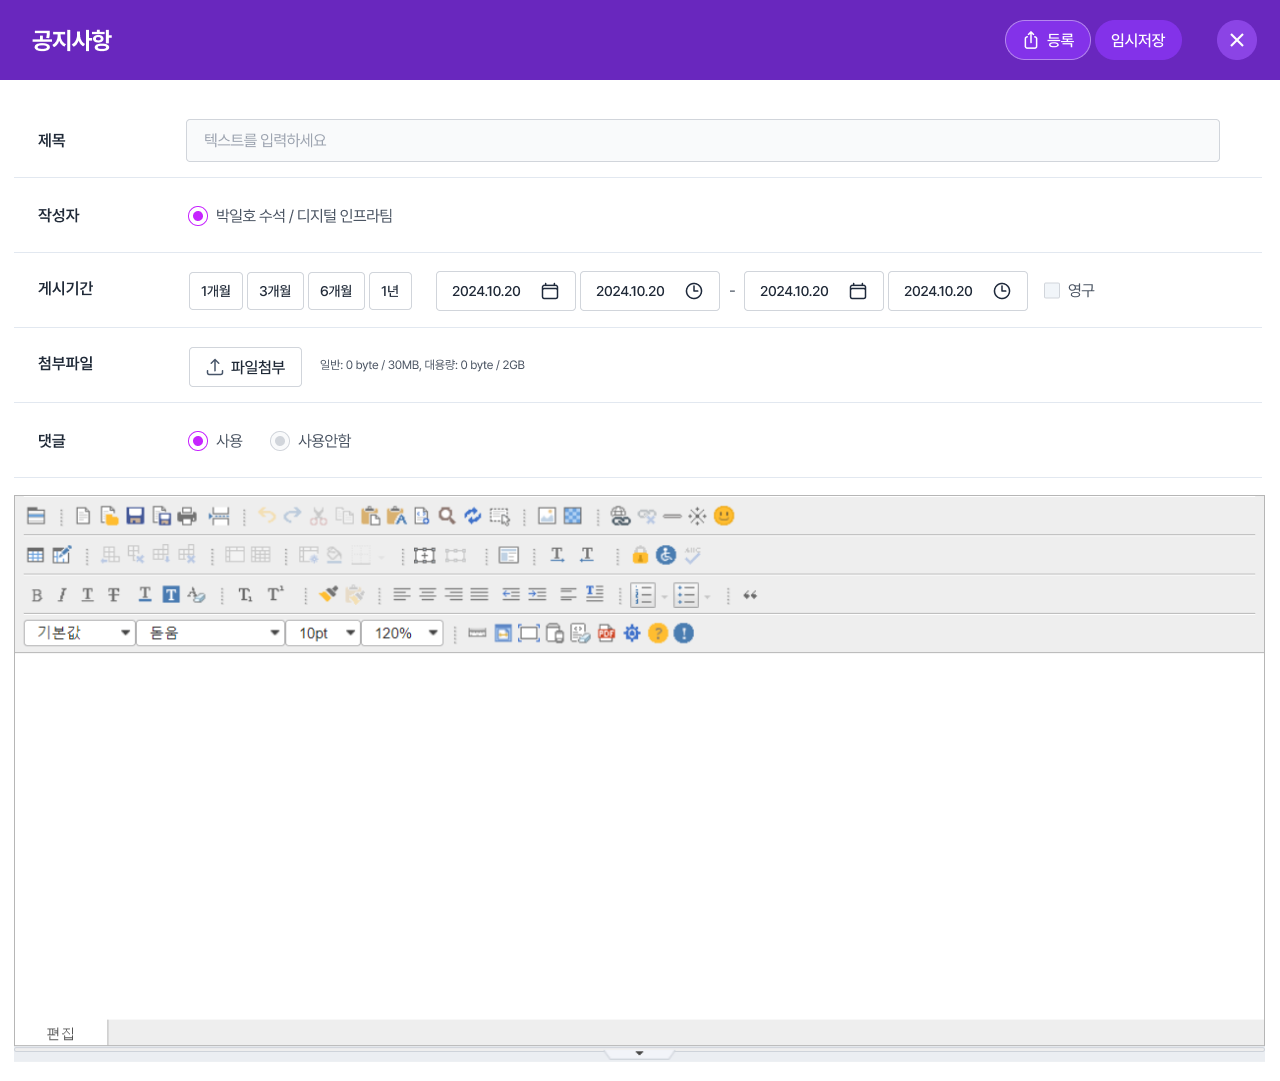This screenshot has width=1280, height=1081.
Task: Open find with the magnifier icon
Action: coord(447,516)
